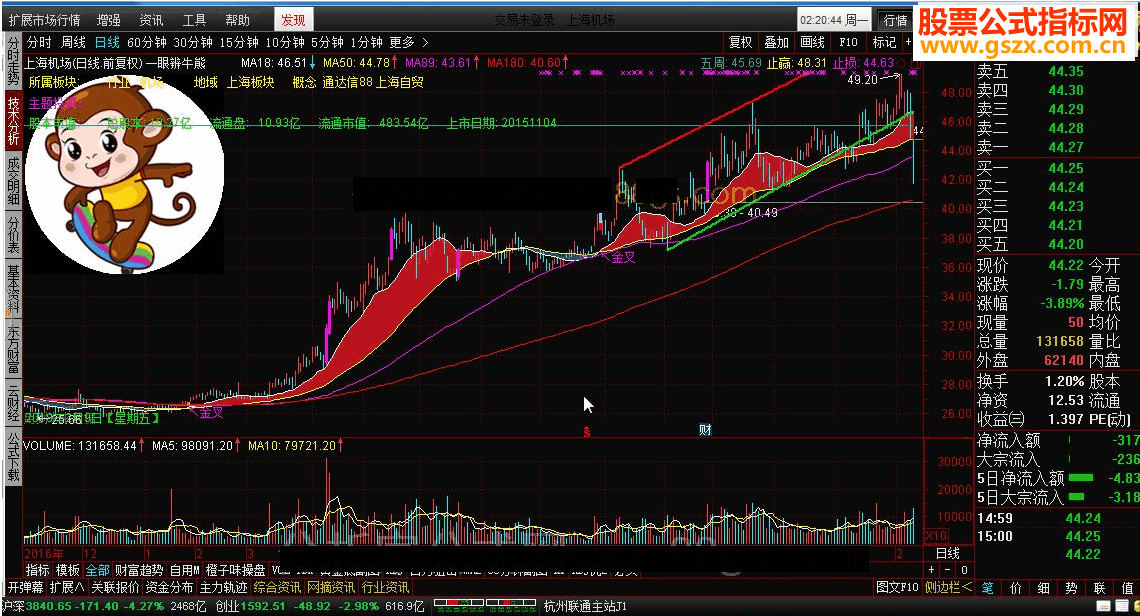
Task: Select the 价 sidebar tab
Action: pos(1016,588)
